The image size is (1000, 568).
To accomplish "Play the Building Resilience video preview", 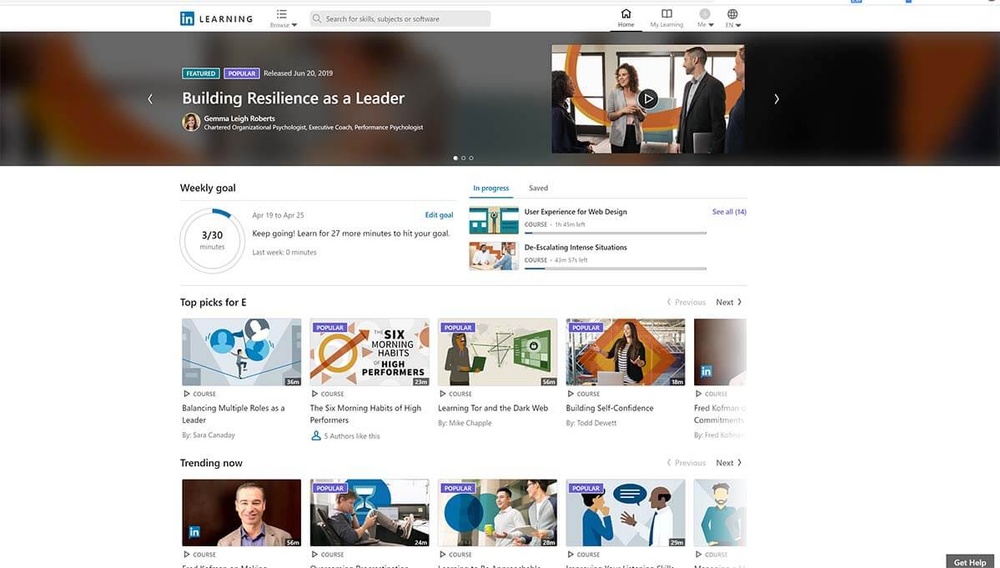I will click(648, 98).
